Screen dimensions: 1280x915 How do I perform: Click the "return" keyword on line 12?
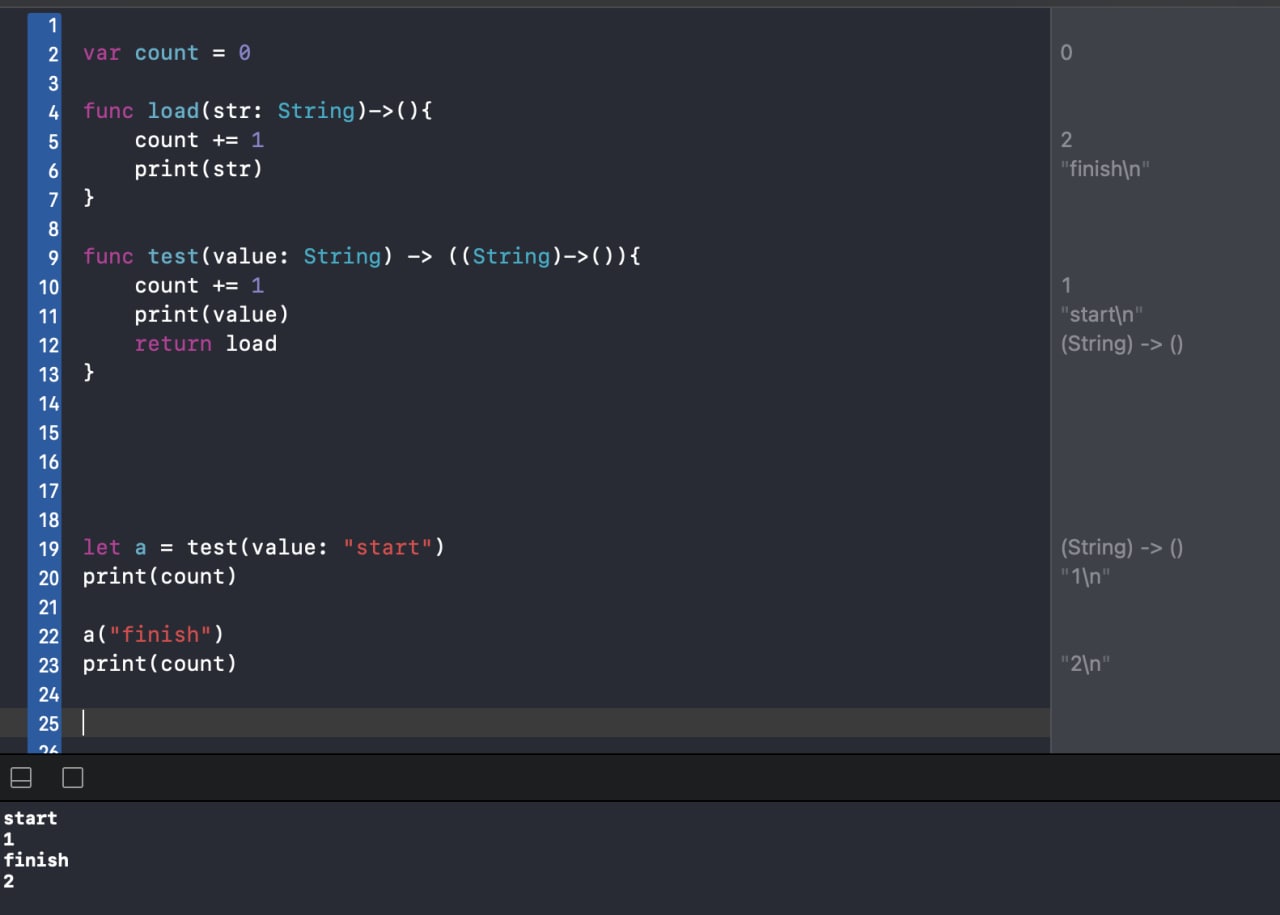(x=173, y=343)
